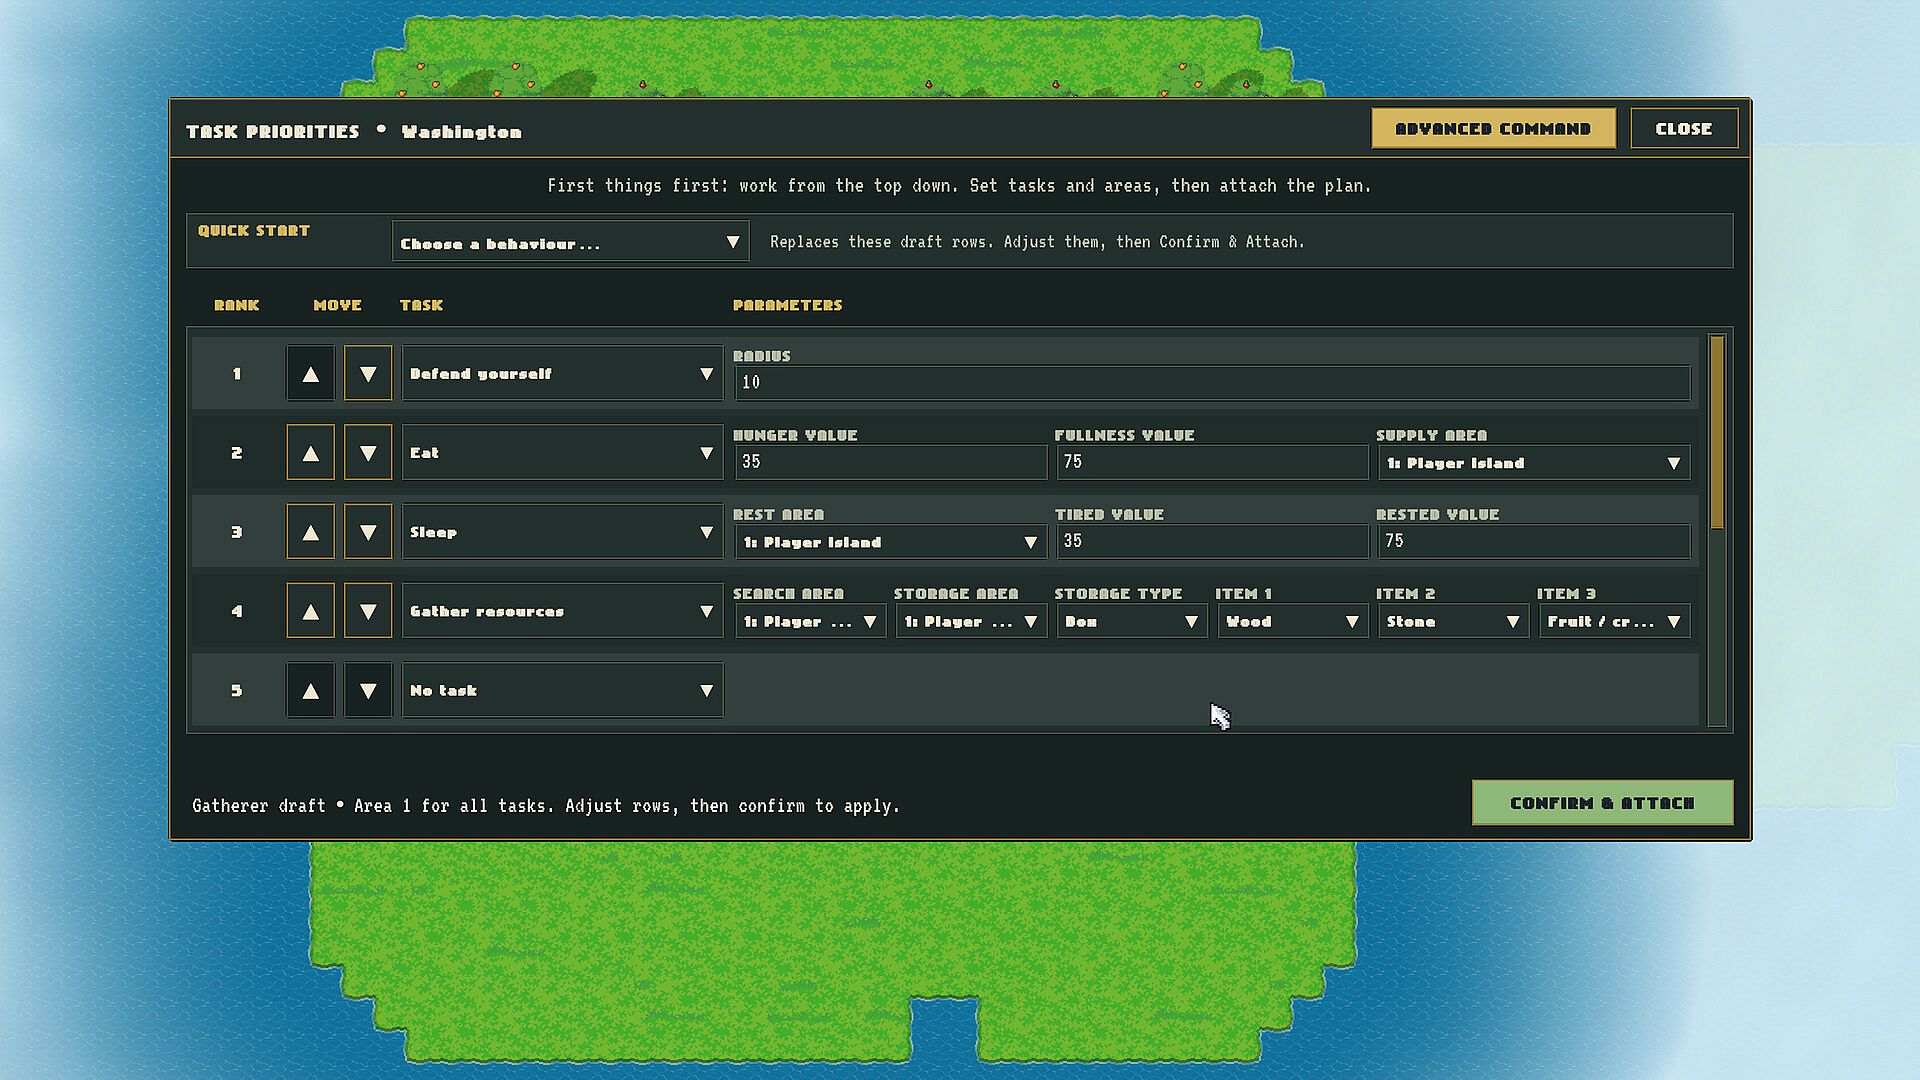Open the Defend yourself task dropdown
The image size is (1920, 1080).
562,374
